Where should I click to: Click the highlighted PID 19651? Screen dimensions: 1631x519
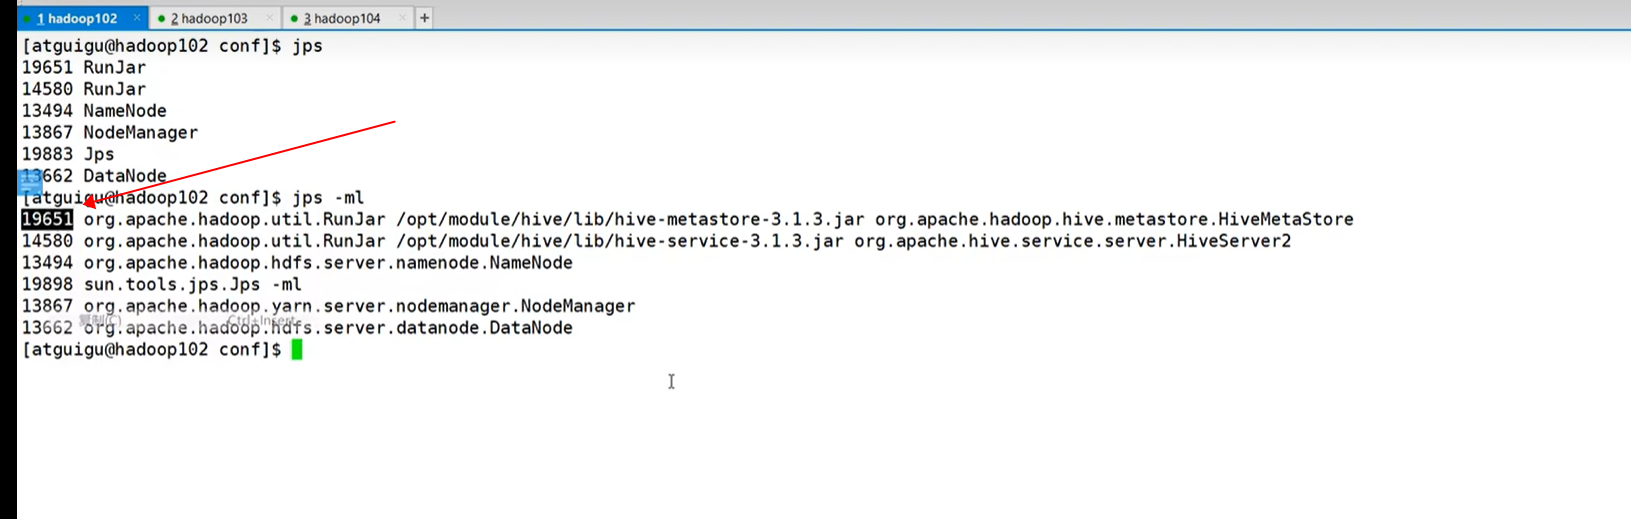click(x=47, y=219)
